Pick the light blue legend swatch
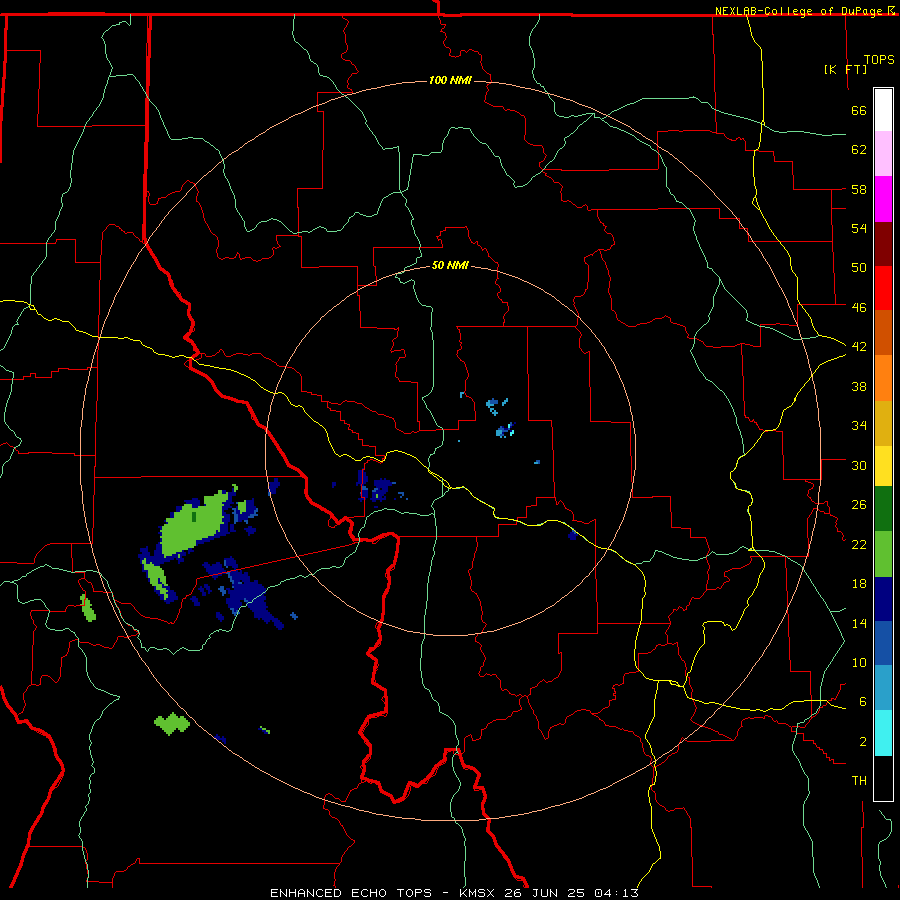 tap(883, 688)
